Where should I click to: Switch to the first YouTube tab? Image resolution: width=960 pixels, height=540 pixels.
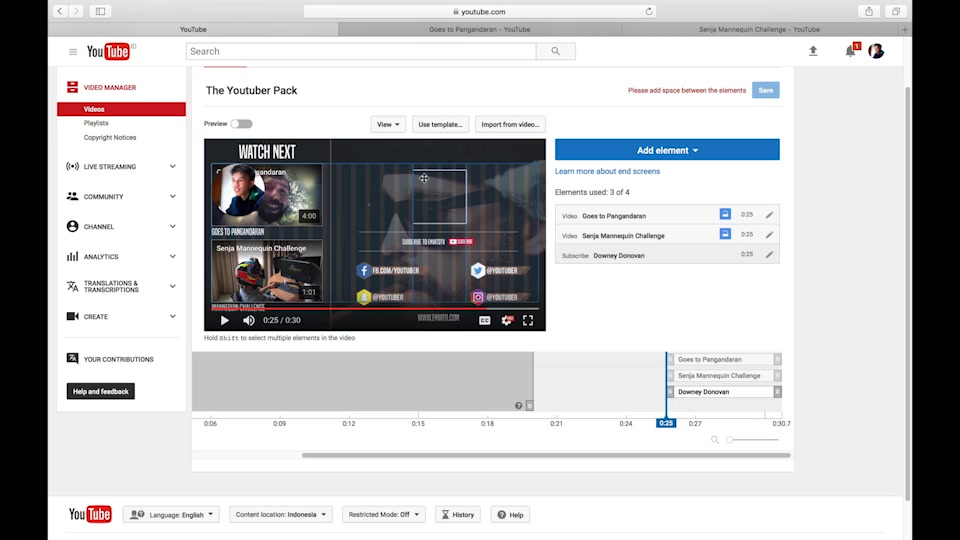coord(193,29)
